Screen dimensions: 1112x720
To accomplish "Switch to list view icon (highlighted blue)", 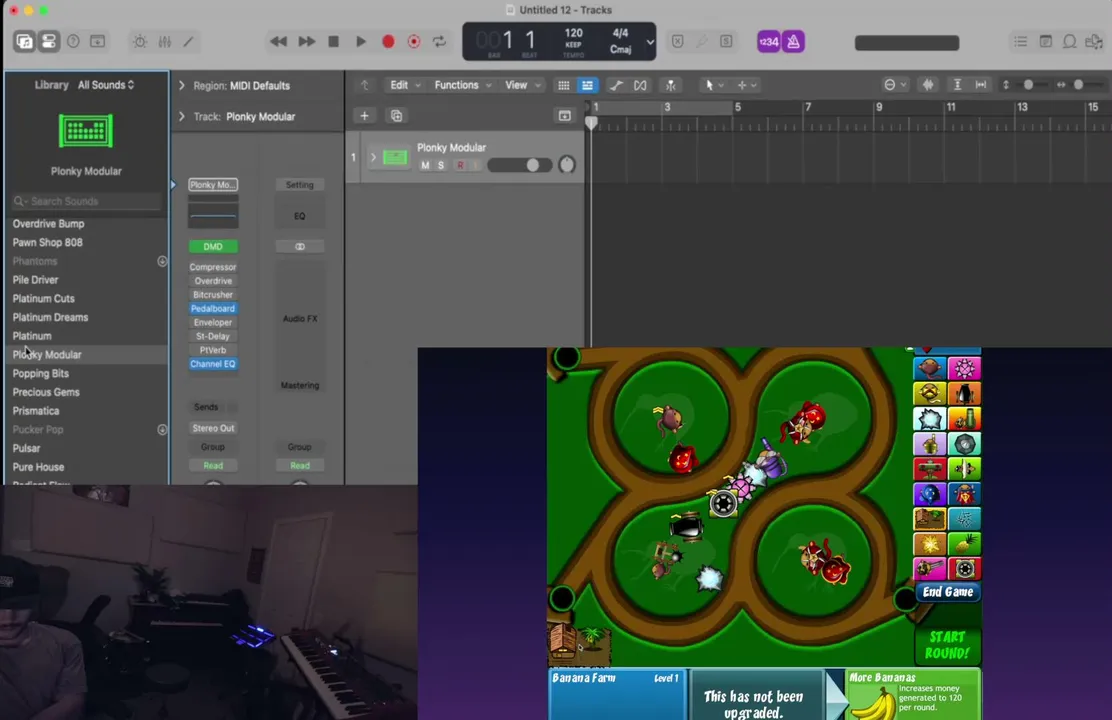I will (x=587, y=85).
